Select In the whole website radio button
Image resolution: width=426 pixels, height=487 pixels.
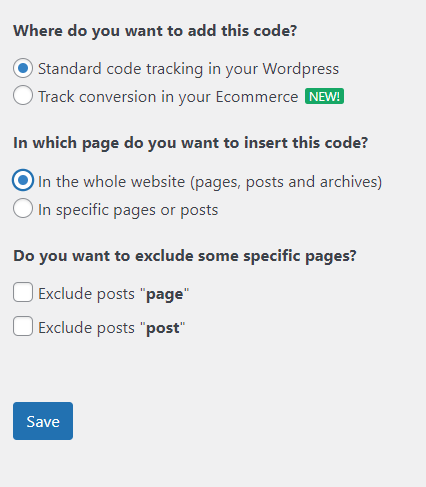(x=23, y=180)
